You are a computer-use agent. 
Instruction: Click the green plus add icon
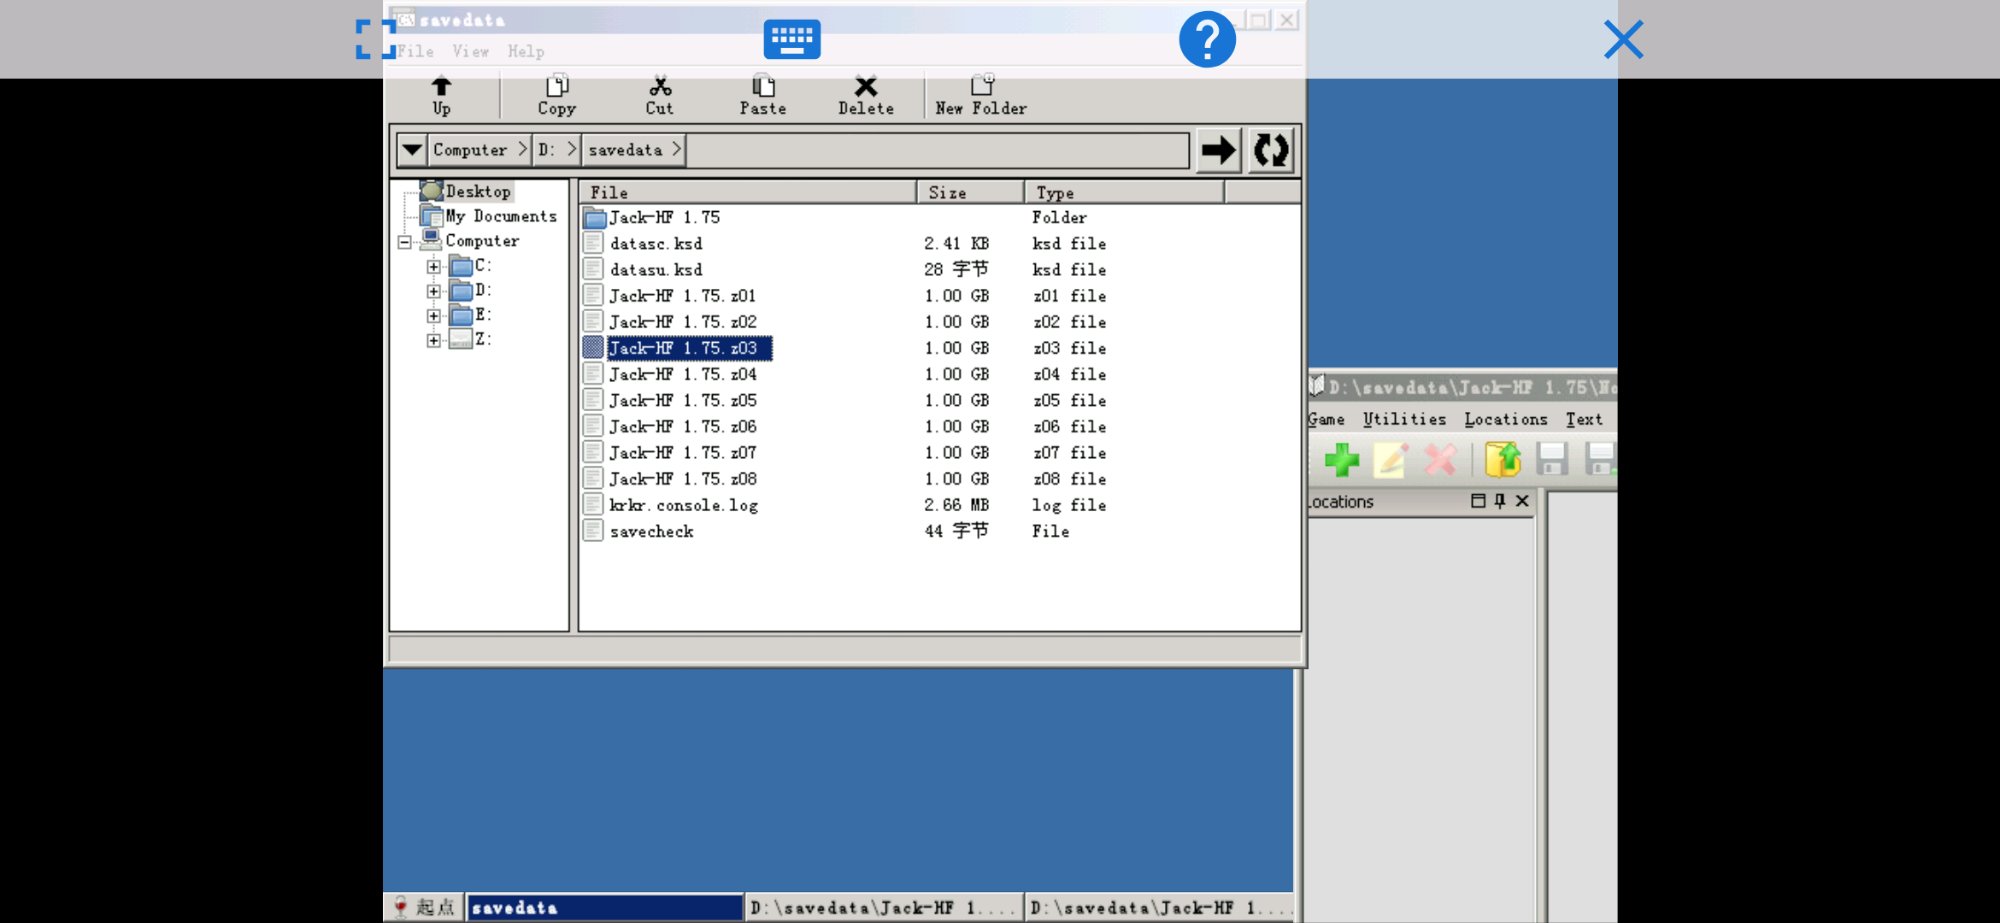(1341, 460)
